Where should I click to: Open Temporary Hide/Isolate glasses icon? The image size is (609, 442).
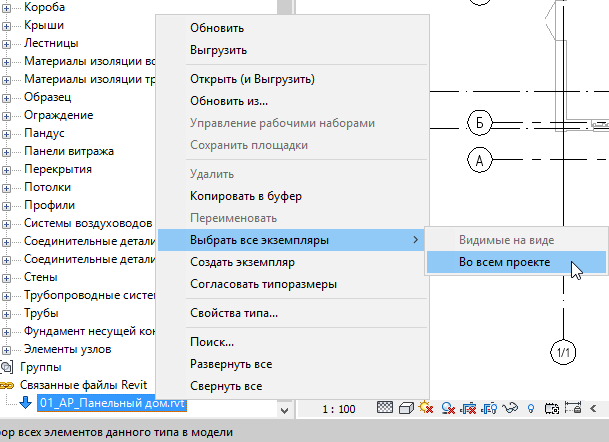click(x=510, y=408)
